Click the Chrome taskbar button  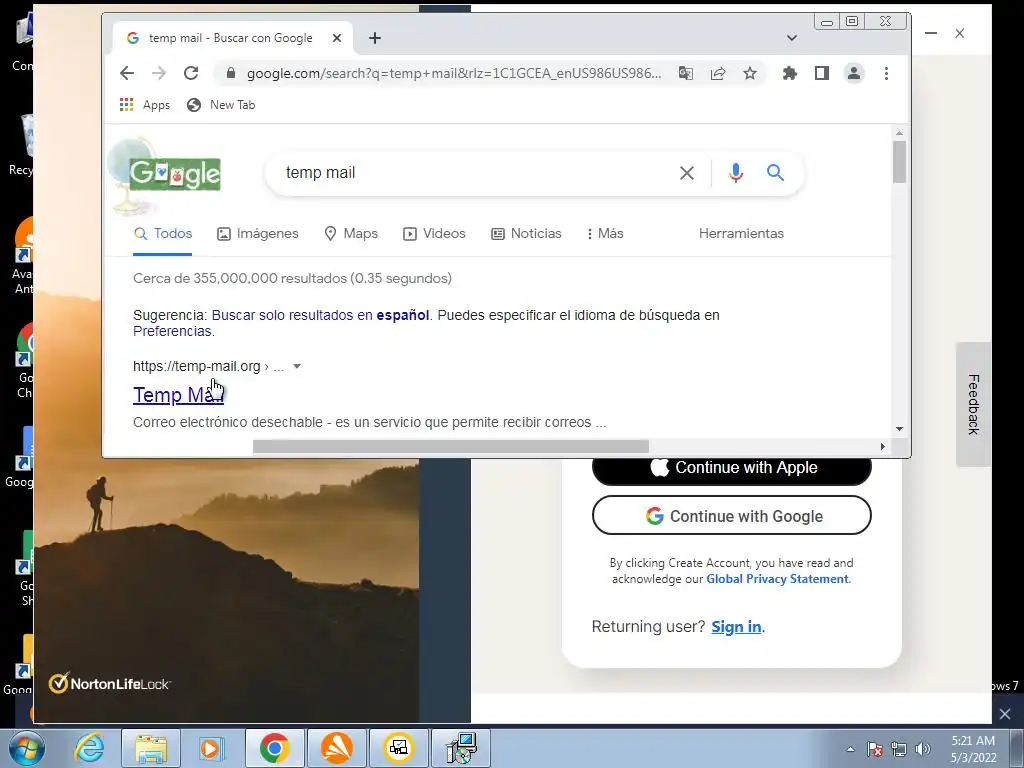click(x=274, y=748)
